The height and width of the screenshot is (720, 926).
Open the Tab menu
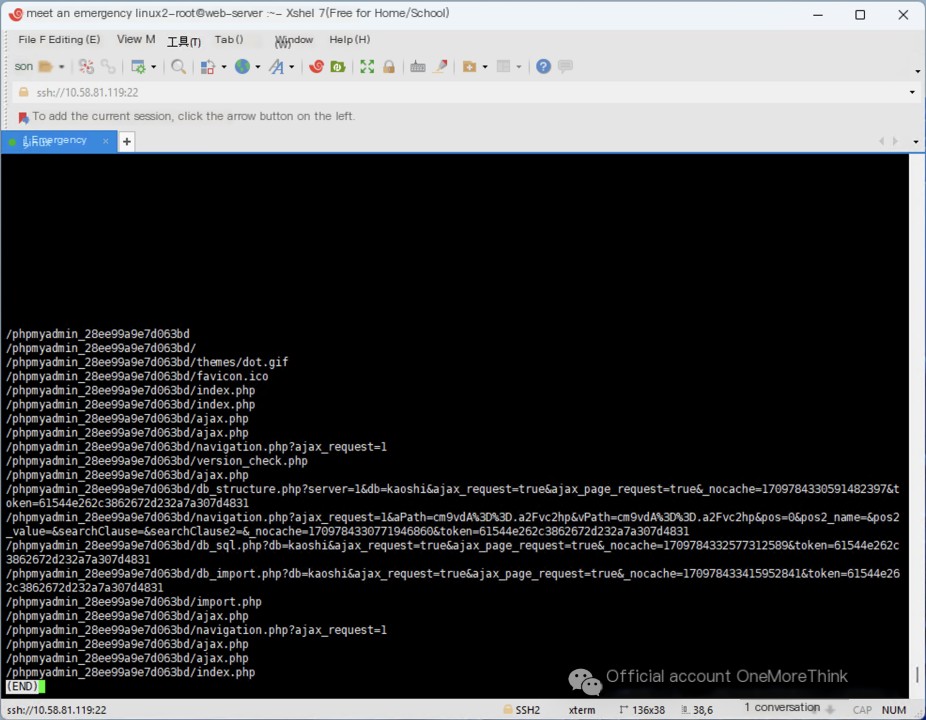click(229, 40)
